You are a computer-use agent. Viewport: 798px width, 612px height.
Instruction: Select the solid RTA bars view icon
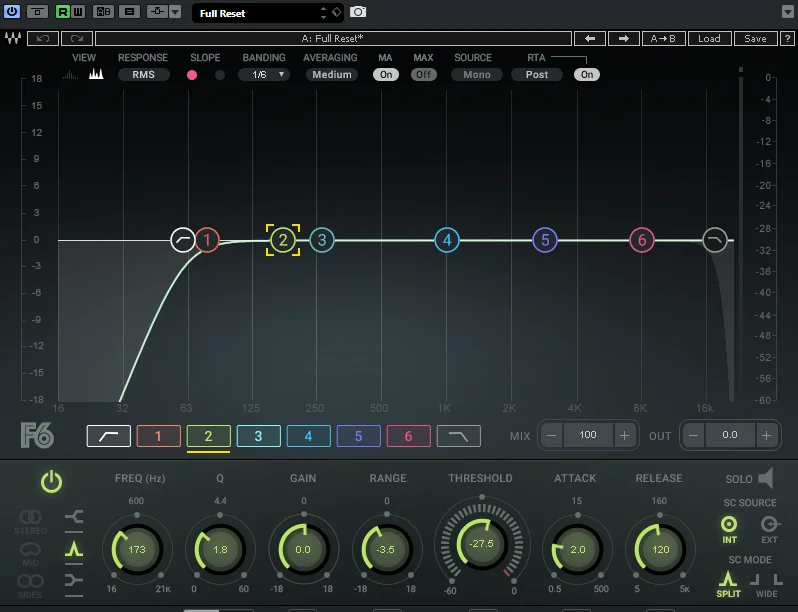tap(96, 74)
